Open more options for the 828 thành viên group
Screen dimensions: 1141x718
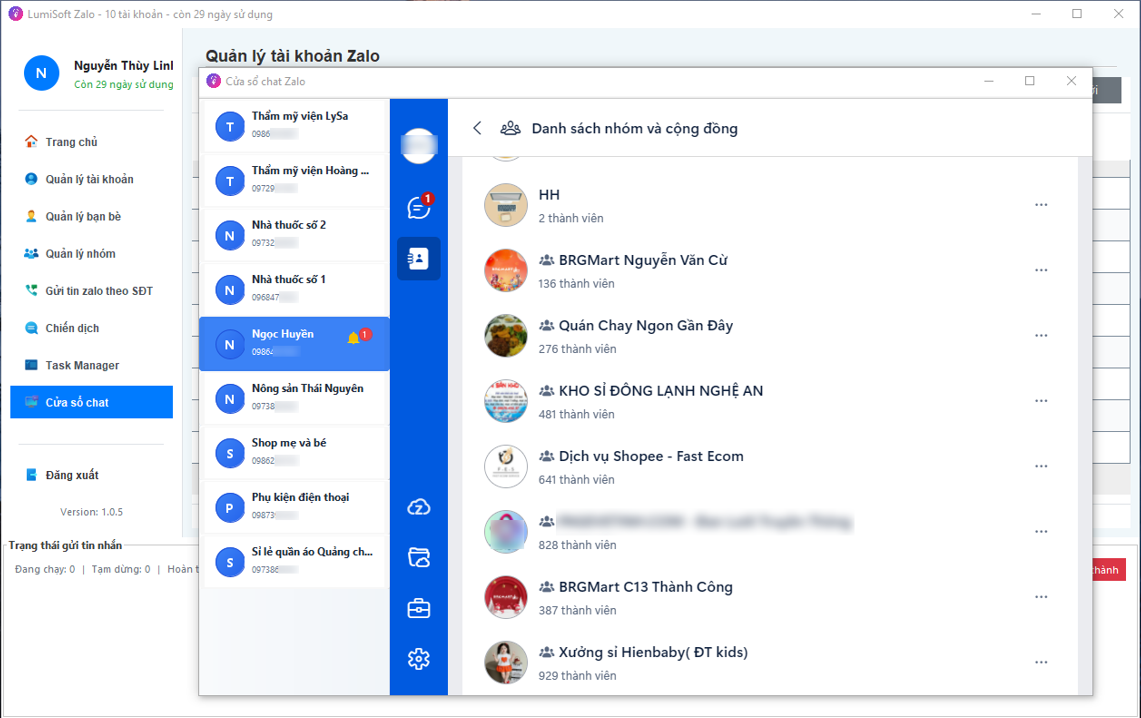click(1041, 532)
